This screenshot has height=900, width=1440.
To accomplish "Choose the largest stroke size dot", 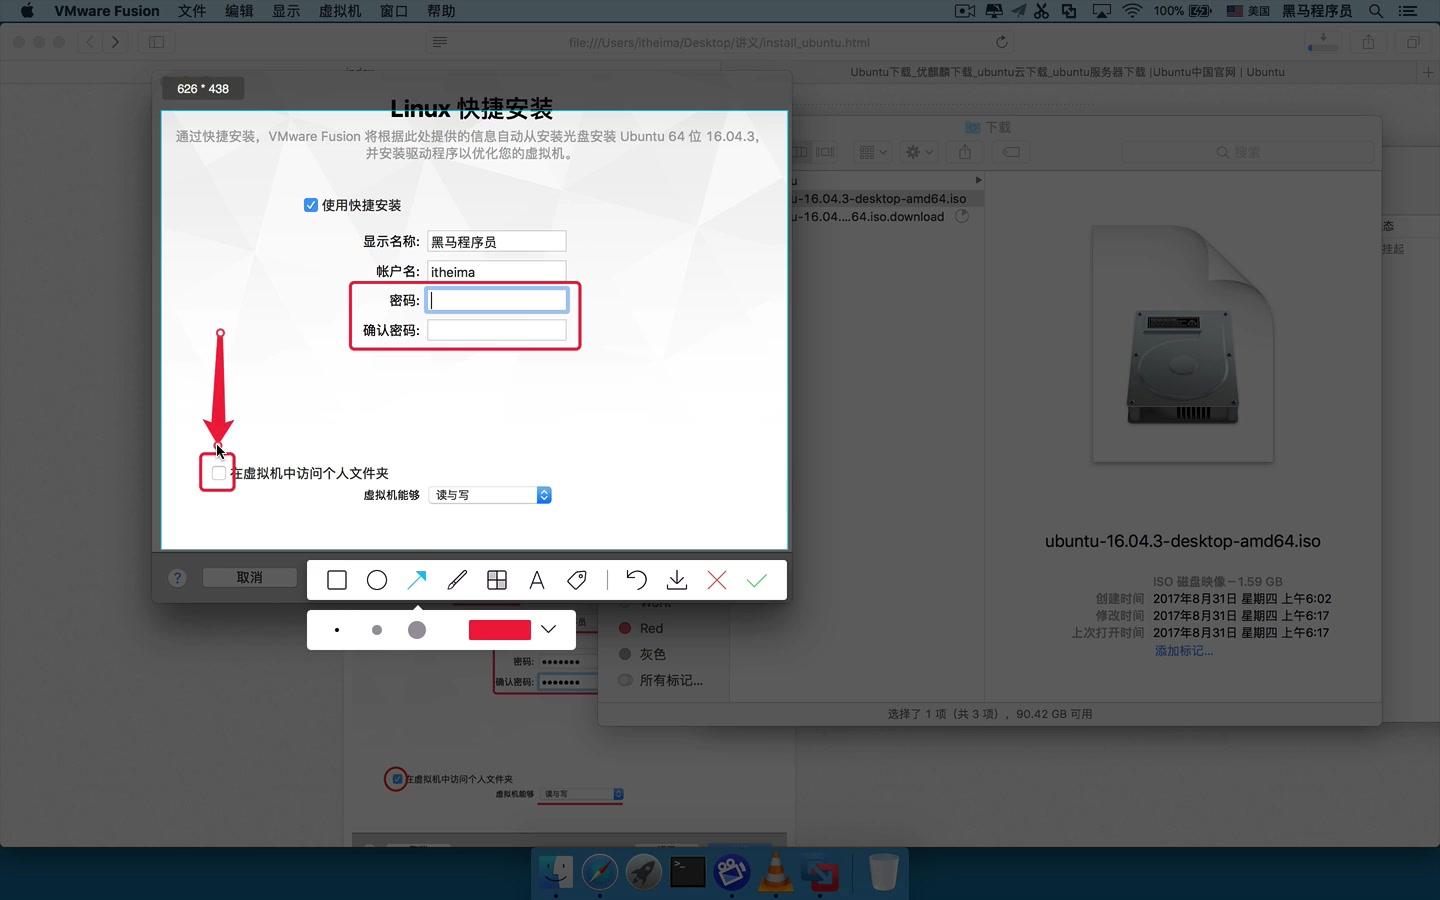I will 417,630.
